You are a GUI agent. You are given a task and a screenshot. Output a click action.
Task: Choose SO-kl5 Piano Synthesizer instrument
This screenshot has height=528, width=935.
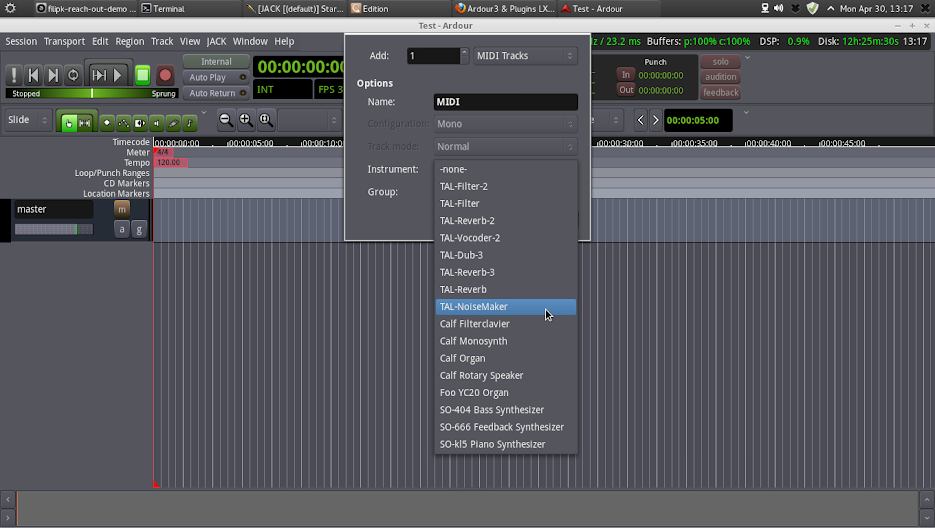click(x=506, y=444)
